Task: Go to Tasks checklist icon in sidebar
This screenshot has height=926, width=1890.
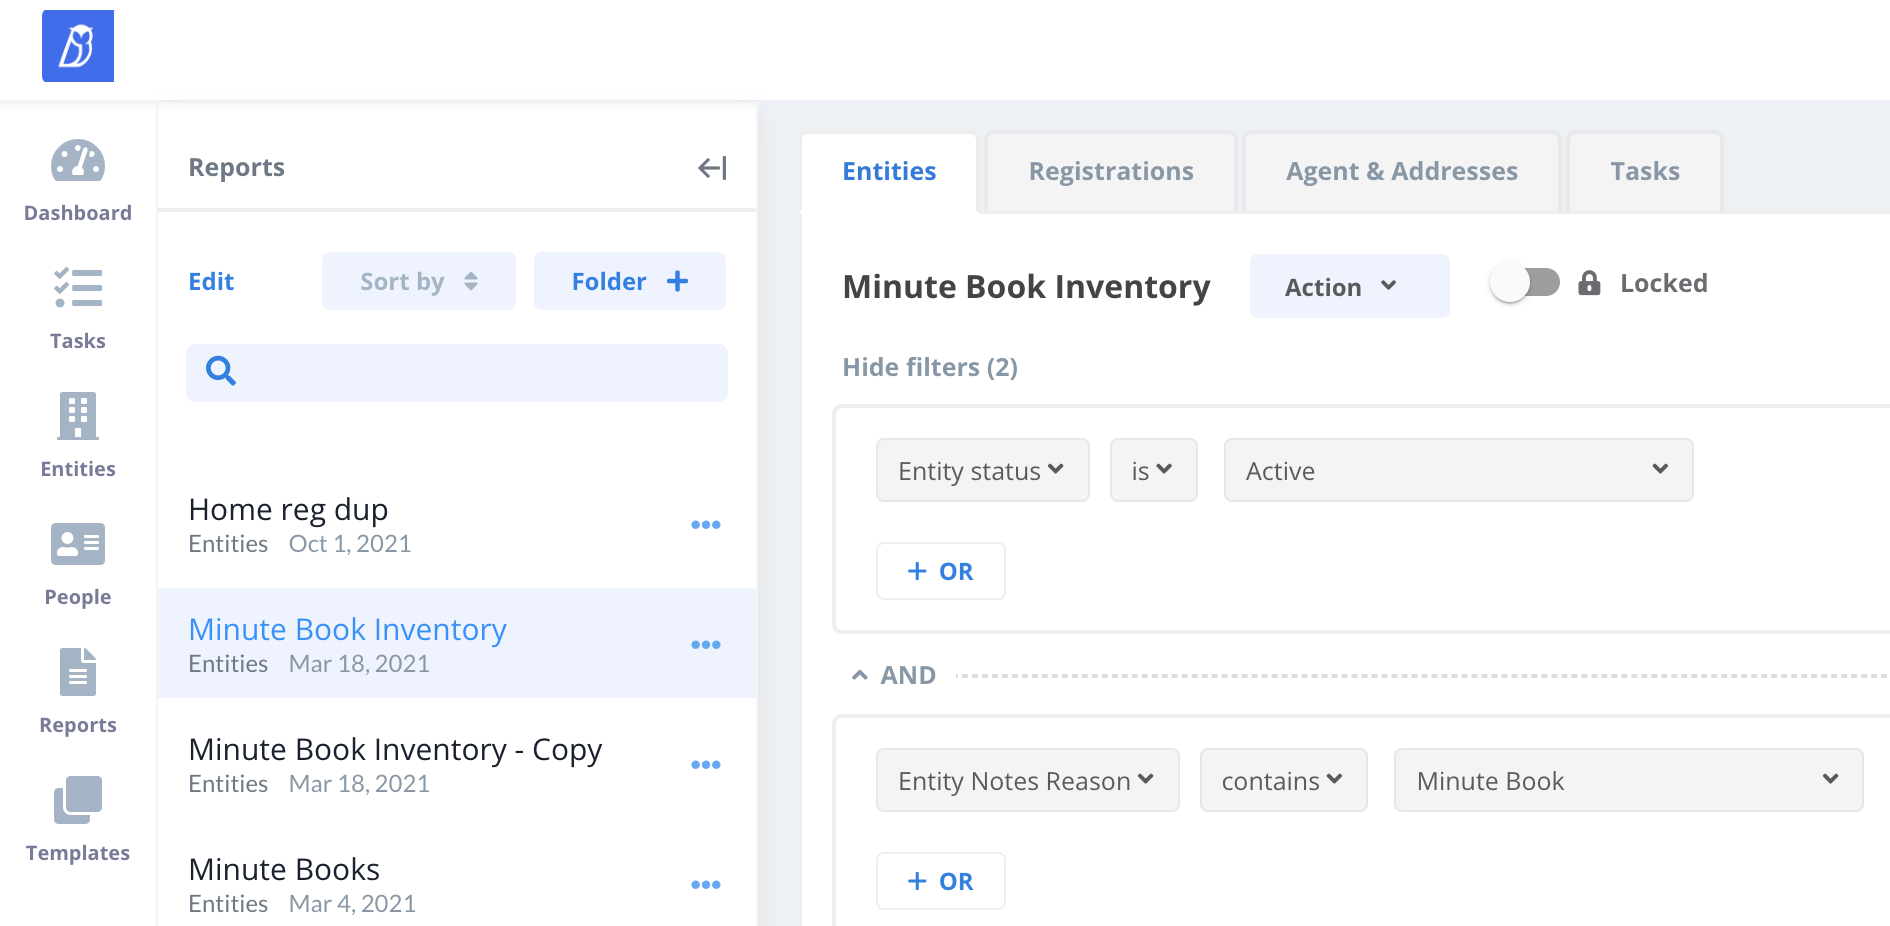Action: click(x=77, y=288)
